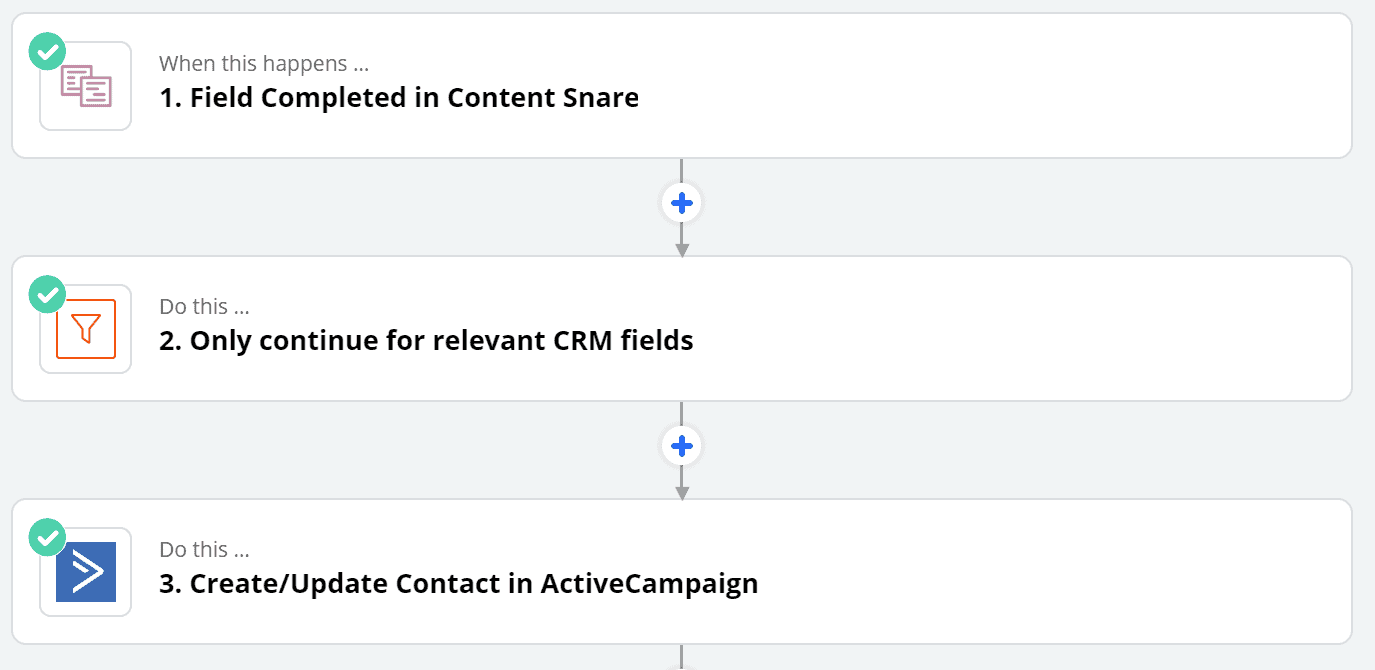The width and height of the screenshot is (1375, 670).
Task: Expand Create/Update Contact in ActiveCampaign step
Action: 682,572
